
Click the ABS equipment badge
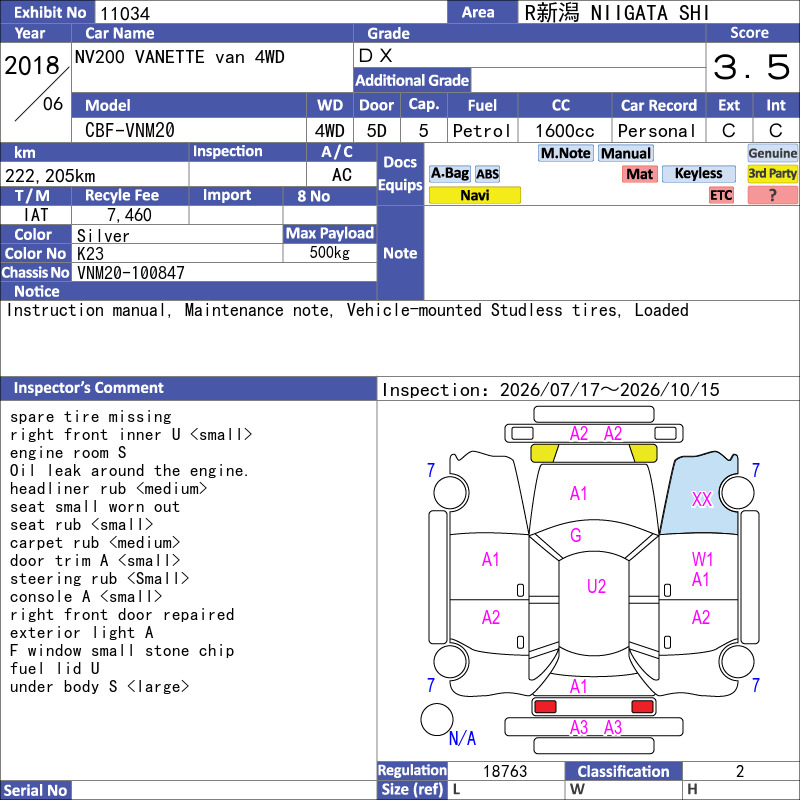click(x=487, y=174)
